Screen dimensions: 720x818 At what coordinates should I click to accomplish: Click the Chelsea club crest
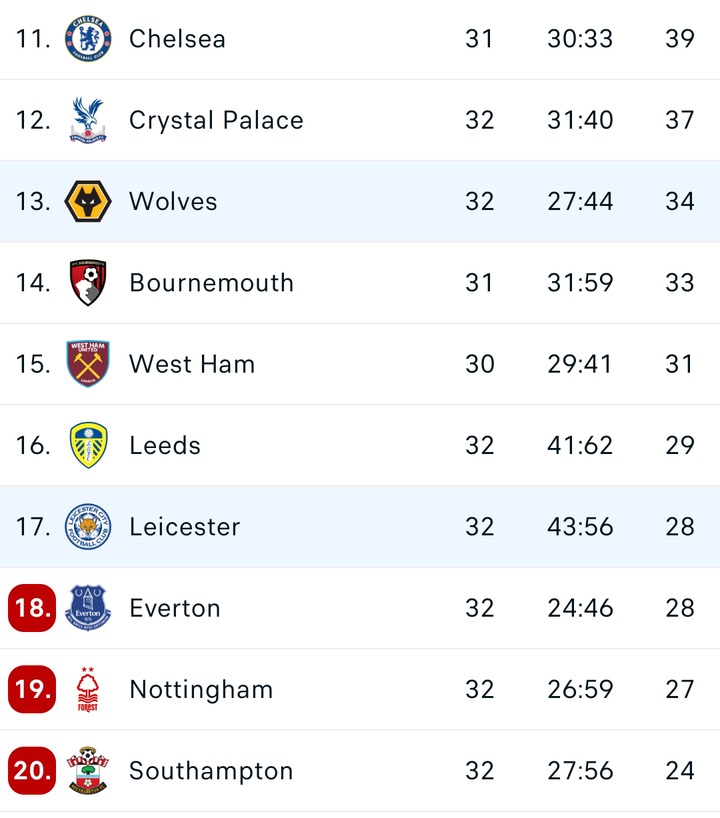(x=88, y=39)
